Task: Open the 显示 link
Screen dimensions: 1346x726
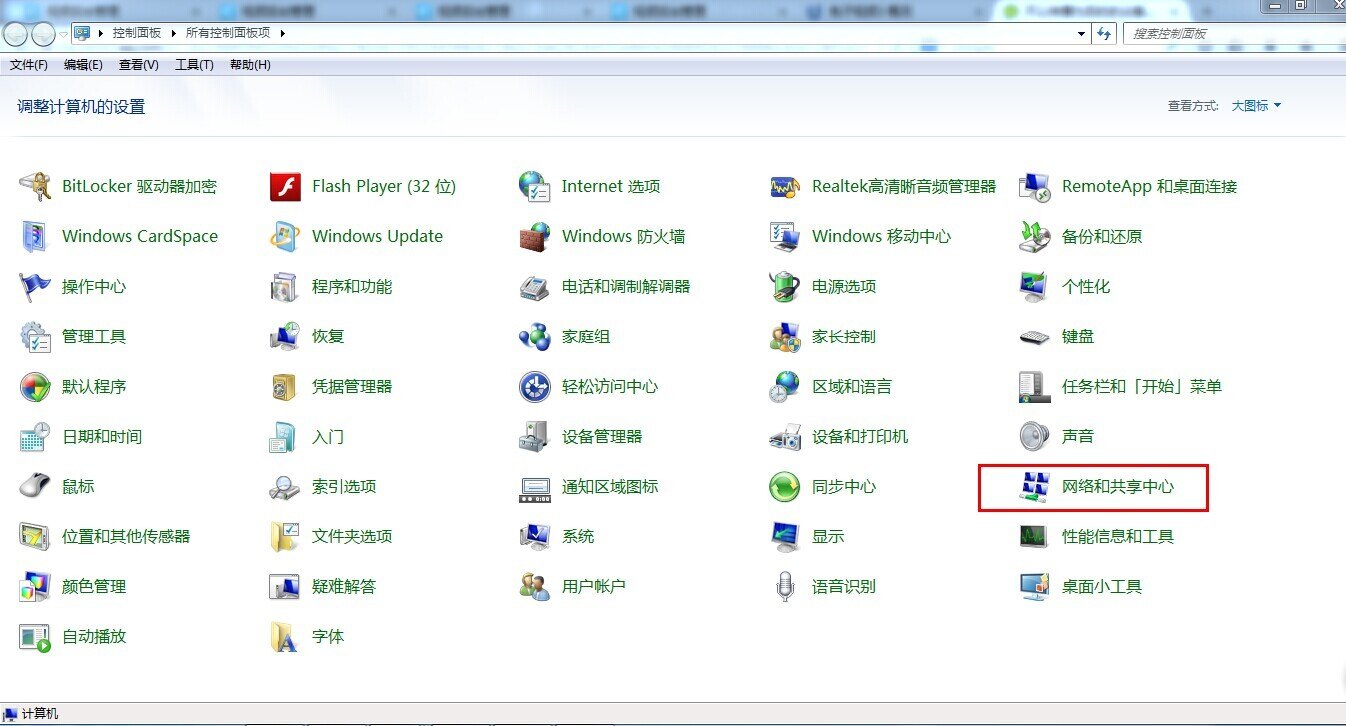Action: (x=828, y=536)
